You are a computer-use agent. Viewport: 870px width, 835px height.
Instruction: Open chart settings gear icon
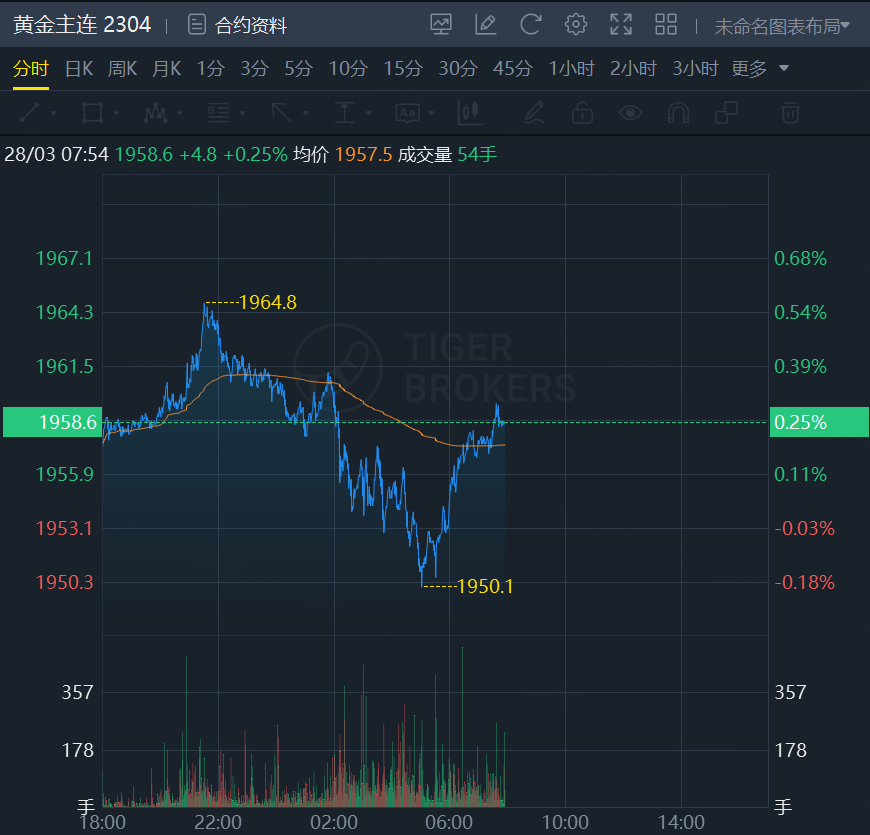pos(575,24)
